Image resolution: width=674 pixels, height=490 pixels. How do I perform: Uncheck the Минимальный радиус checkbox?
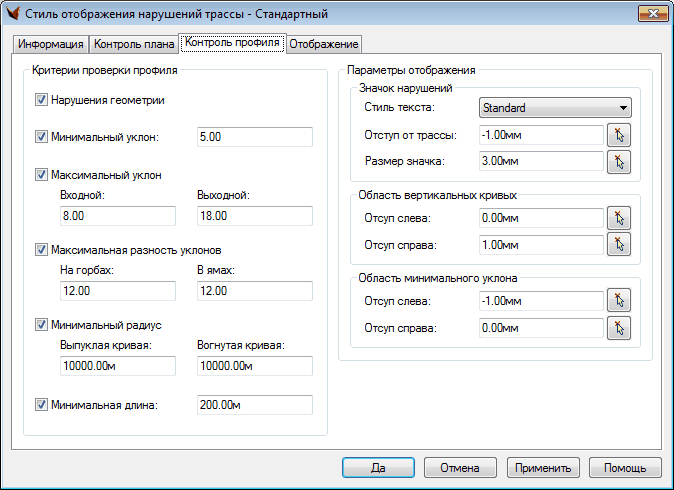(41, 325)
